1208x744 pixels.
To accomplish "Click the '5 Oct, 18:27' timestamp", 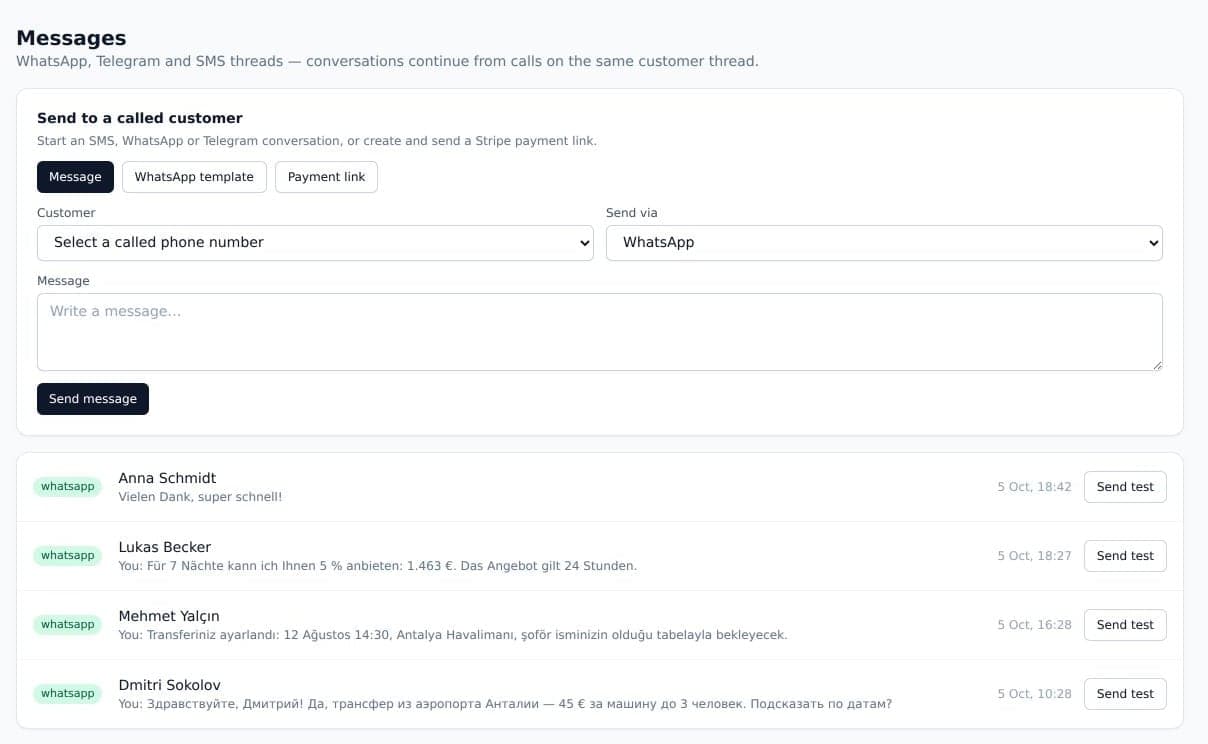I will 1034,556.
